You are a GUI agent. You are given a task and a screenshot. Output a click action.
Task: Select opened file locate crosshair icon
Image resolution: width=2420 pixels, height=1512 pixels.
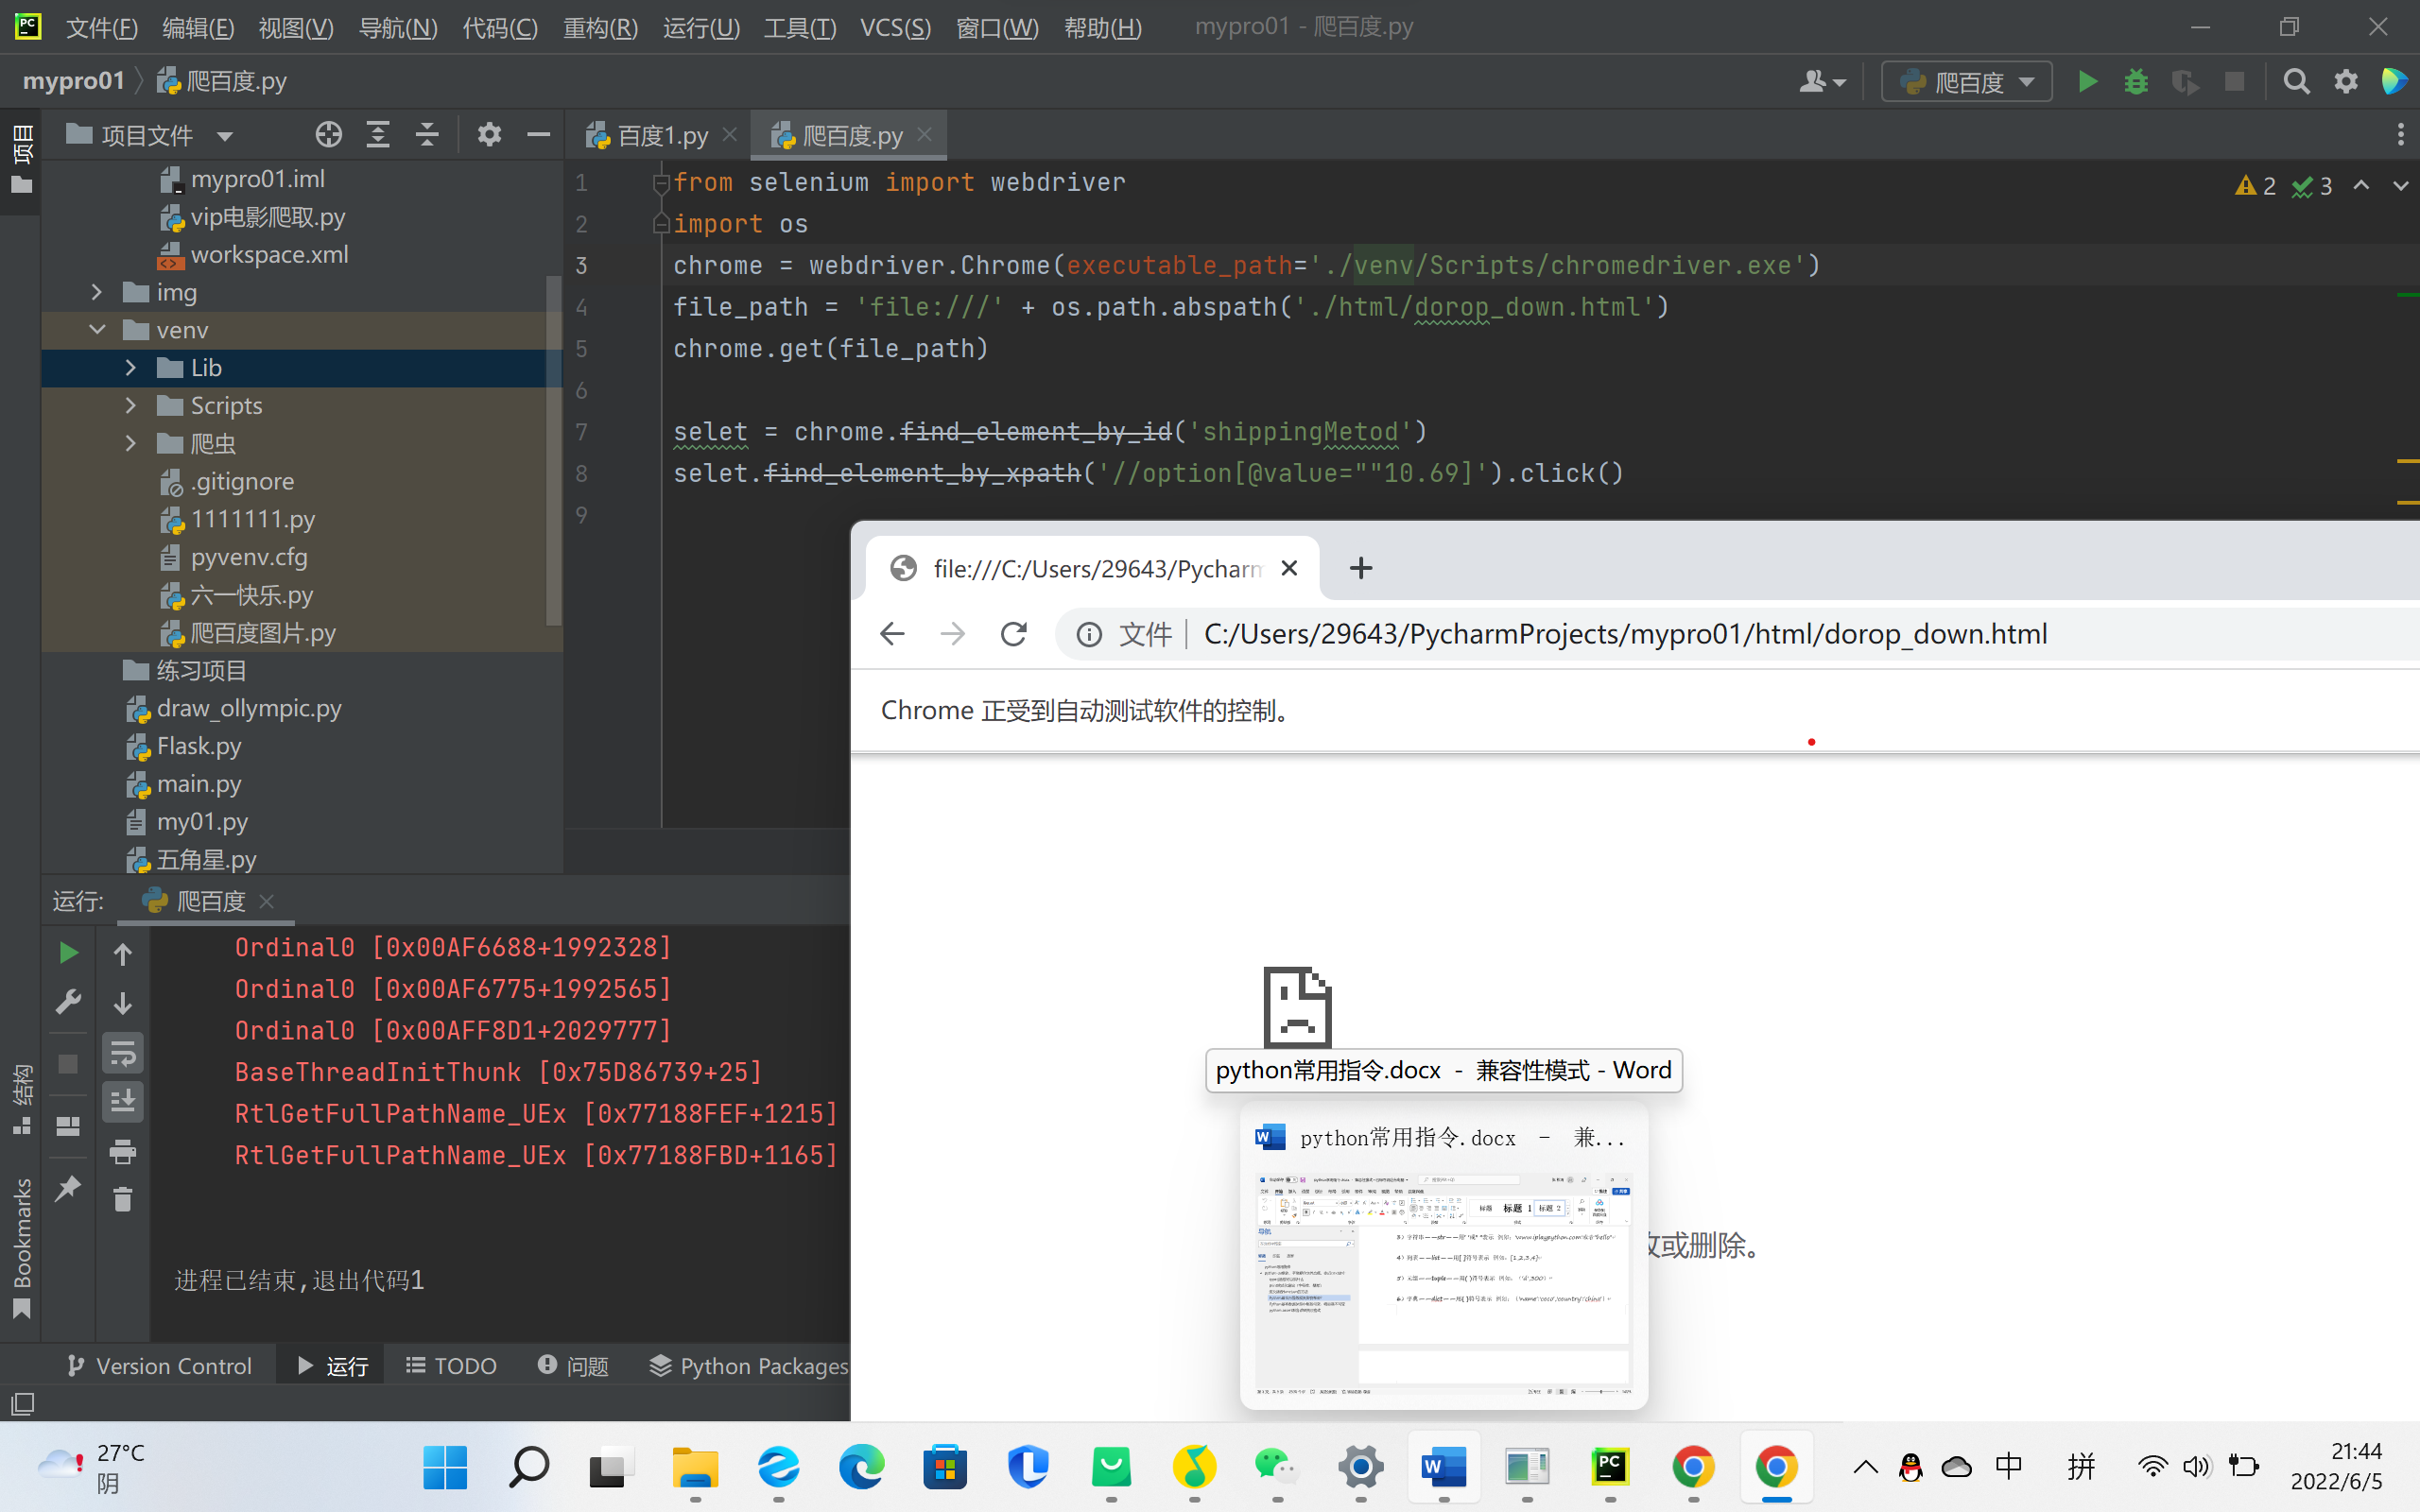329,134
